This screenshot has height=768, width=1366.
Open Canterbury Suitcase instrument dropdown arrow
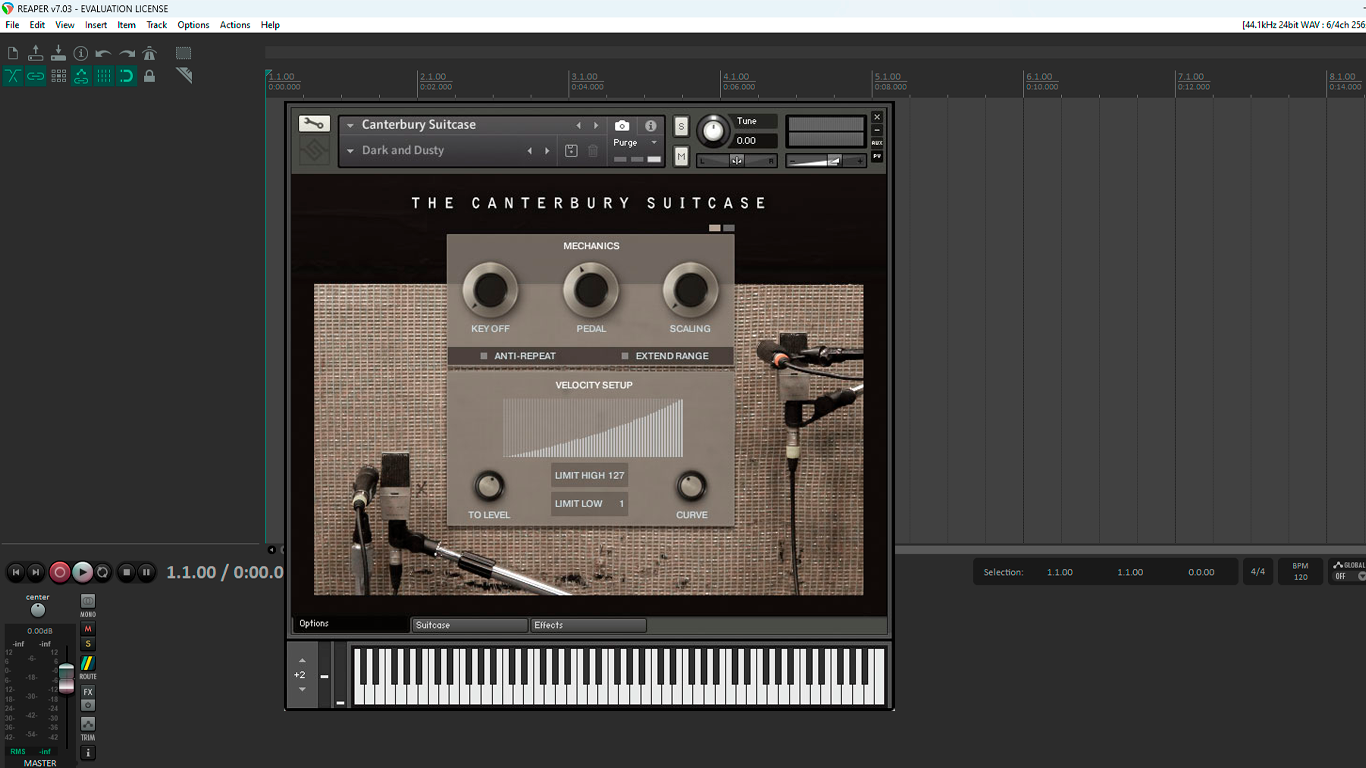pos(350,125)
